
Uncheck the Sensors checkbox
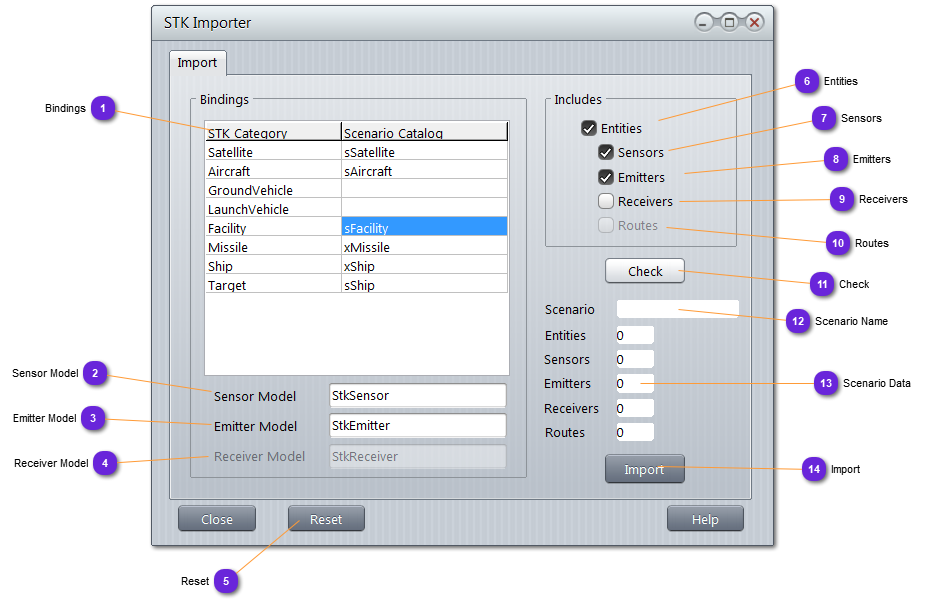(606, 152)
